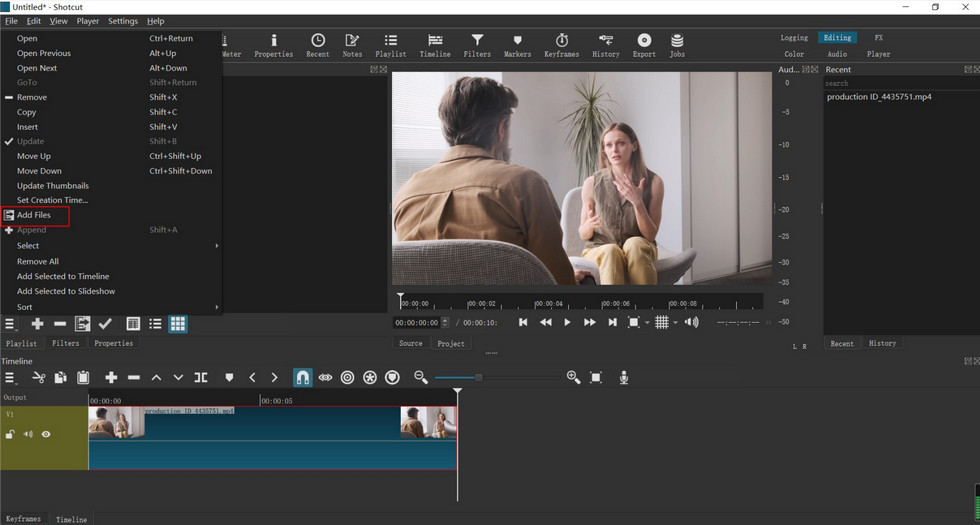Create a marker in the timeline toolbar

coord(229,378)
